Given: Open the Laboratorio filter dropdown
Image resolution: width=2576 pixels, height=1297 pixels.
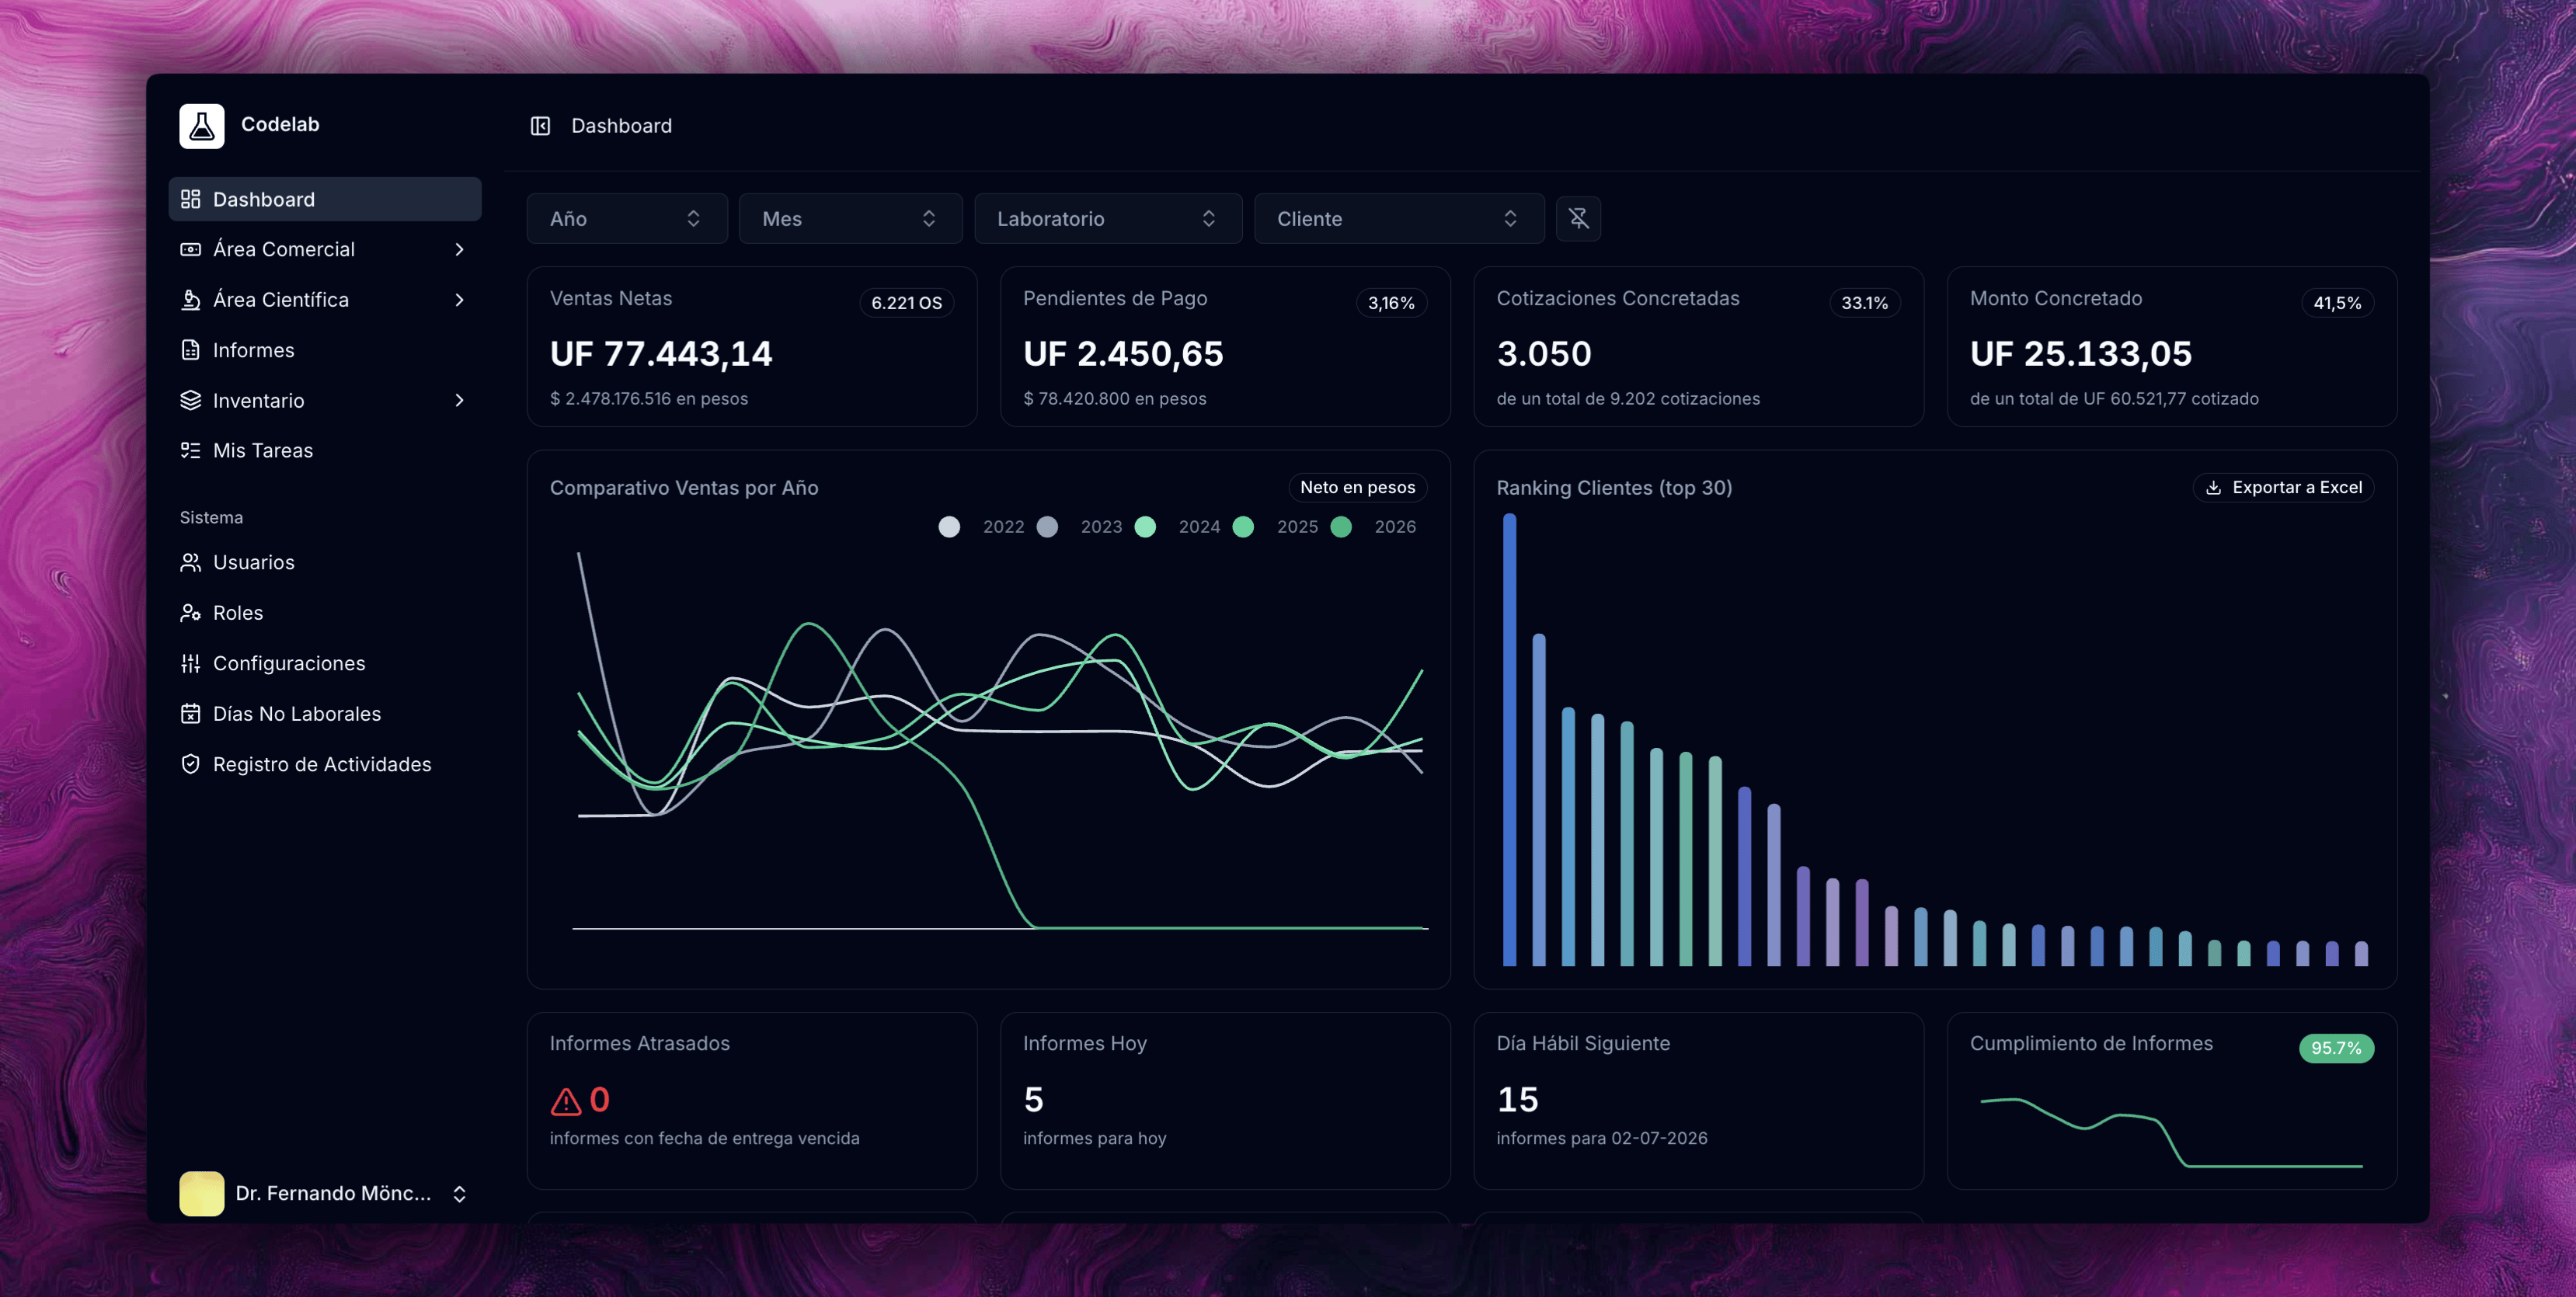Looking at the screenshot, I should click(x=1108, y=218).
